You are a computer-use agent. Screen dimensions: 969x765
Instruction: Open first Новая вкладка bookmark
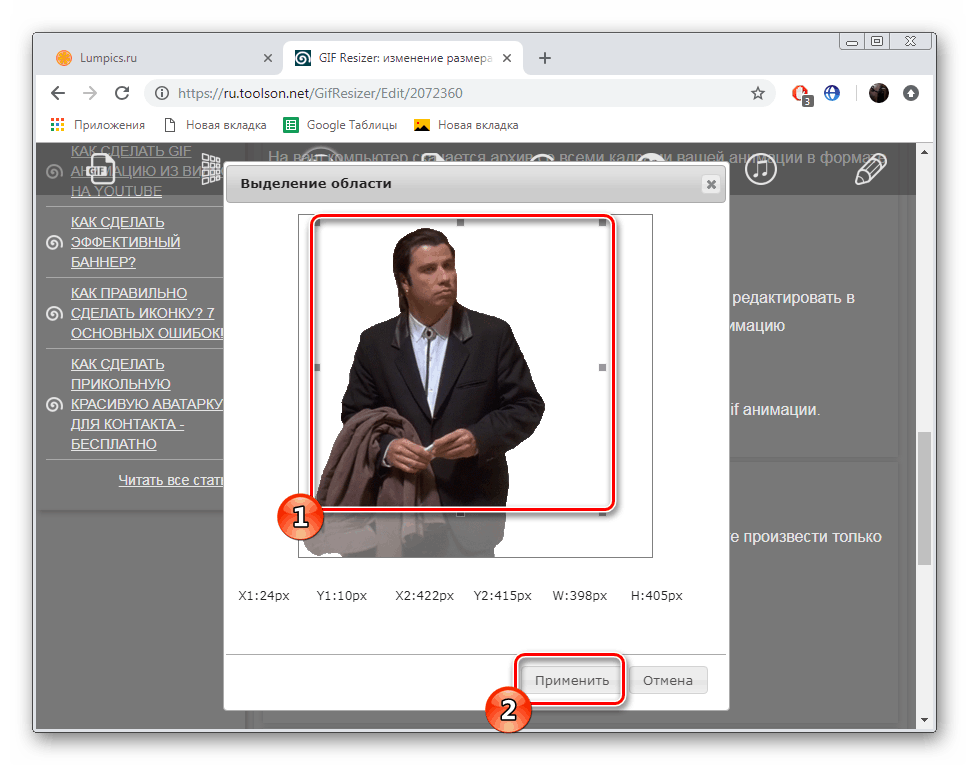(215, 125)
